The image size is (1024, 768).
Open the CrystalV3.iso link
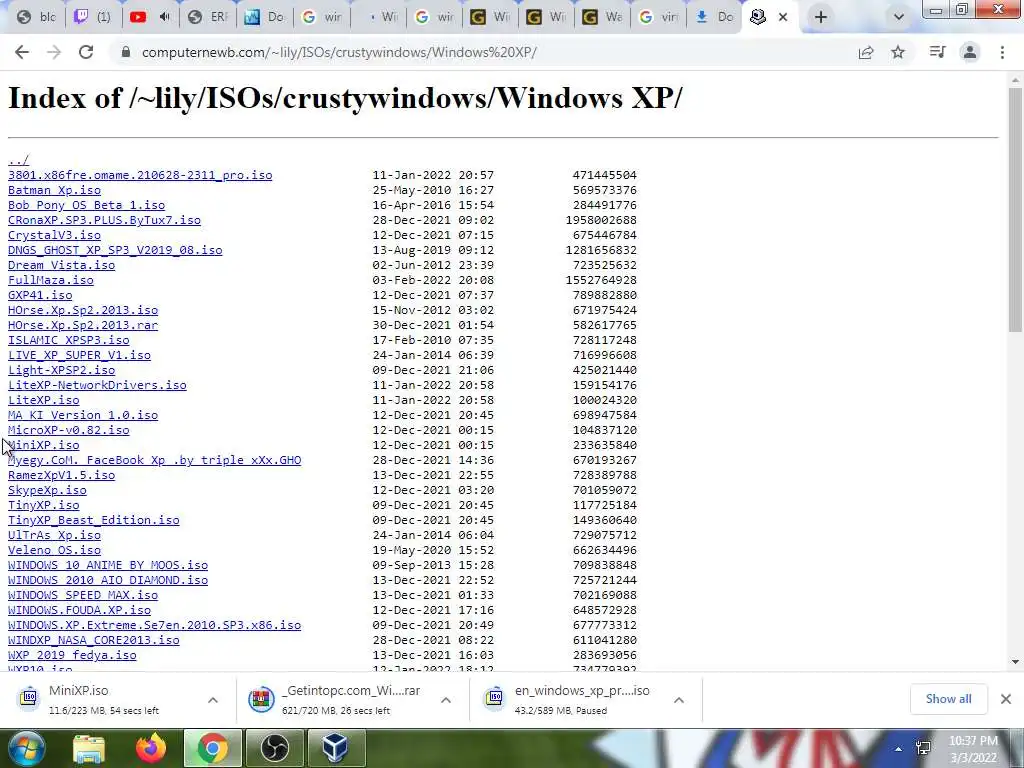coord(54,235)
